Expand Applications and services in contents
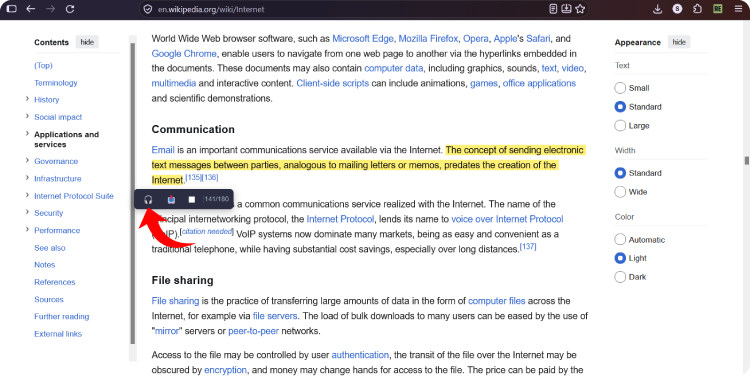The image size is (750, 377). 27,133
